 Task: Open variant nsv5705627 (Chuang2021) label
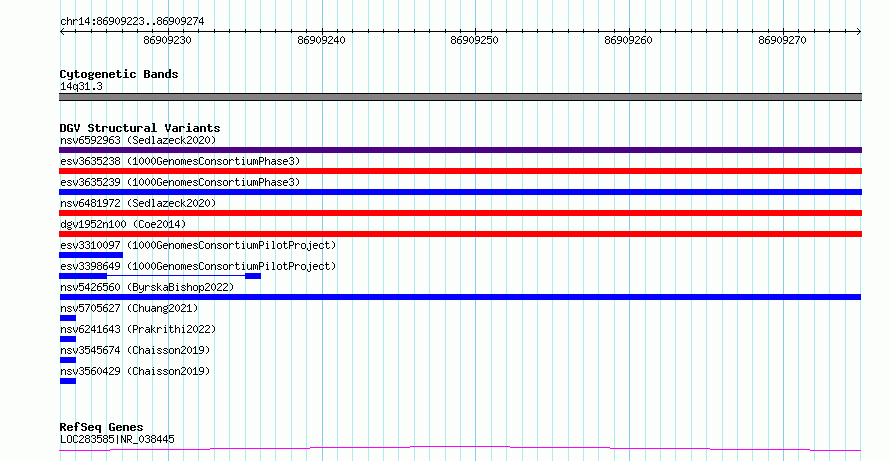coord(129,308)
